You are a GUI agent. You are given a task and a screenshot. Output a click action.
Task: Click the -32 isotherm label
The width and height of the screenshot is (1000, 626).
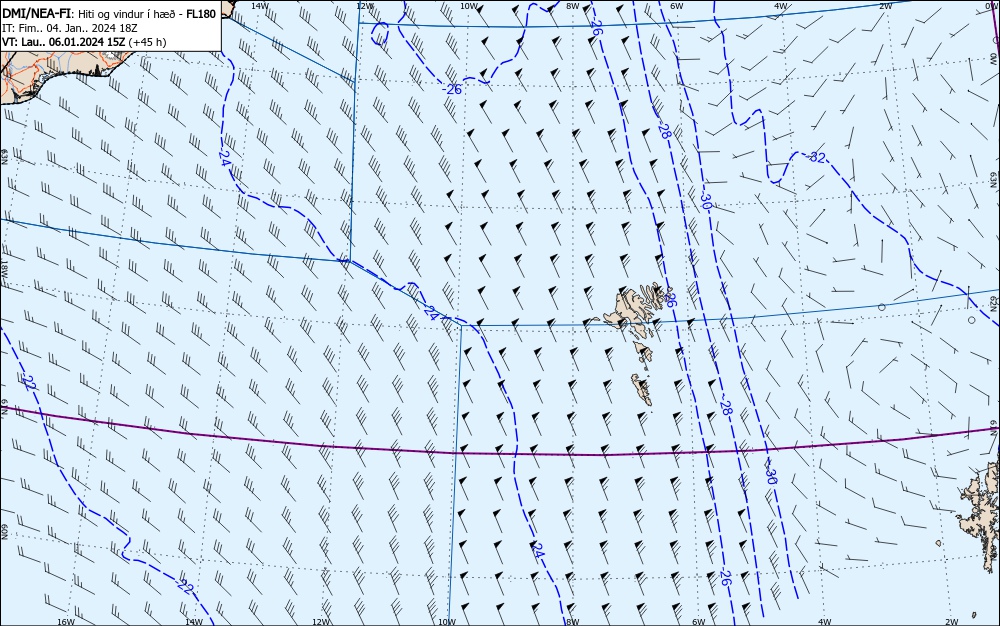point(814,157)
